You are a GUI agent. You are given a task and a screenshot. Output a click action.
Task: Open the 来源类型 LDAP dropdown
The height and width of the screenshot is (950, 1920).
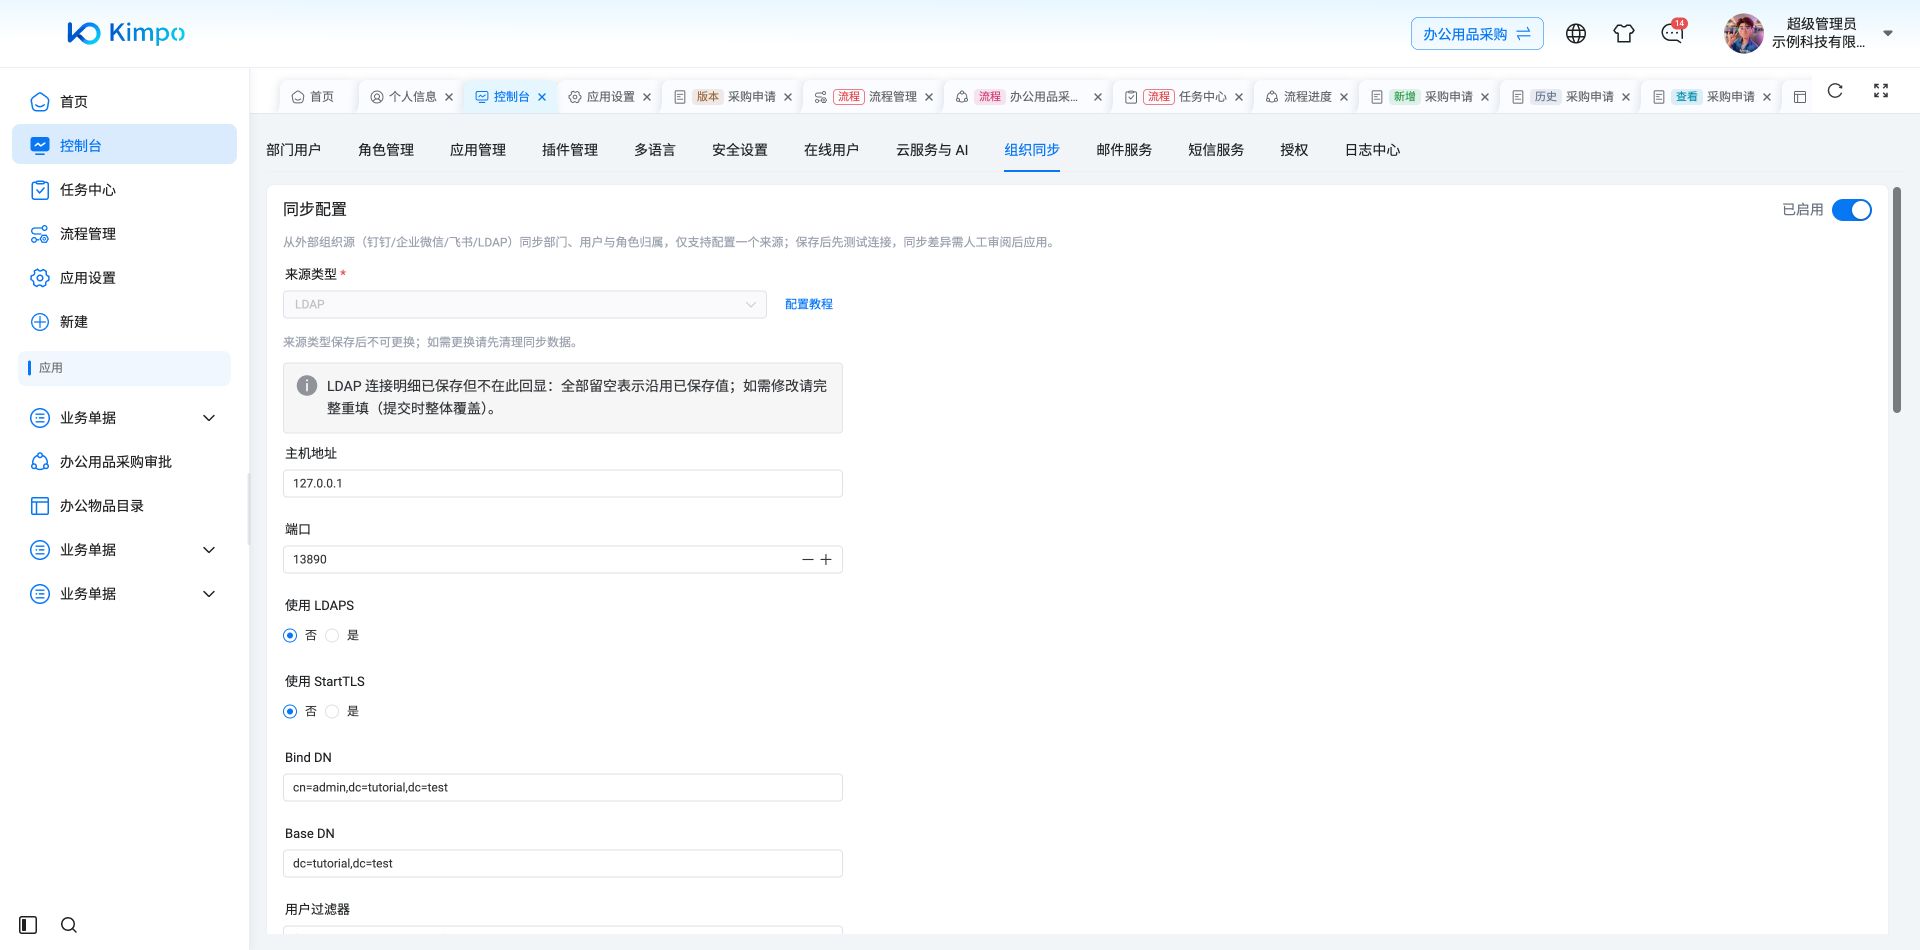(x=525, y=304)
